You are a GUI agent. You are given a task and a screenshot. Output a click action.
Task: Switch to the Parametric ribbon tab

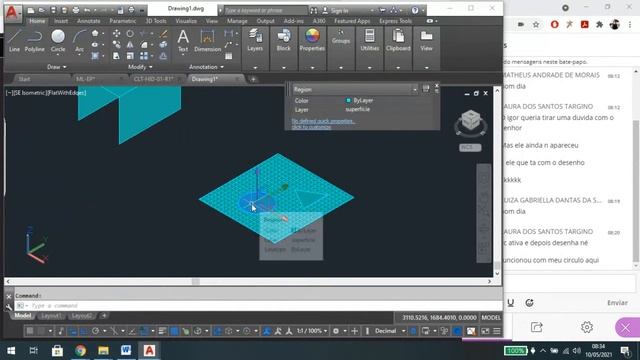122,21
